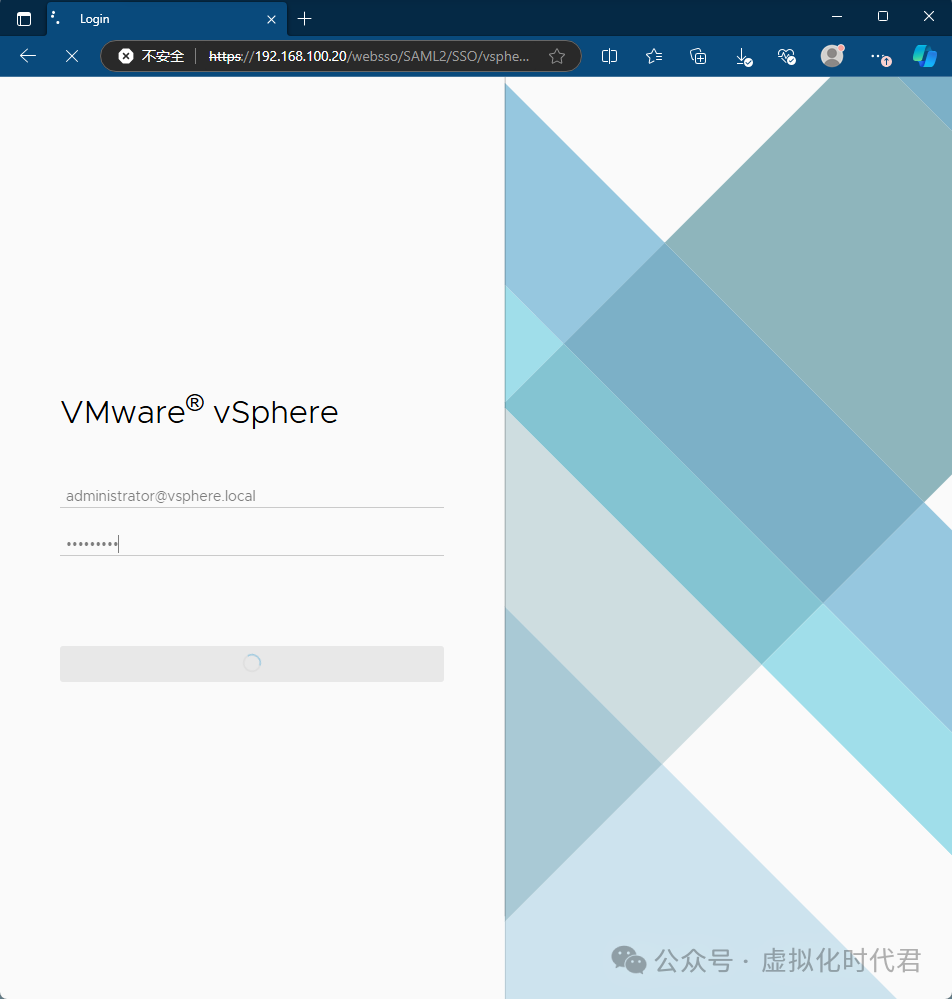Minimize the browser window
Image resolution: width=952 pixels, height=999 pixels.
[x=837, y=17]
